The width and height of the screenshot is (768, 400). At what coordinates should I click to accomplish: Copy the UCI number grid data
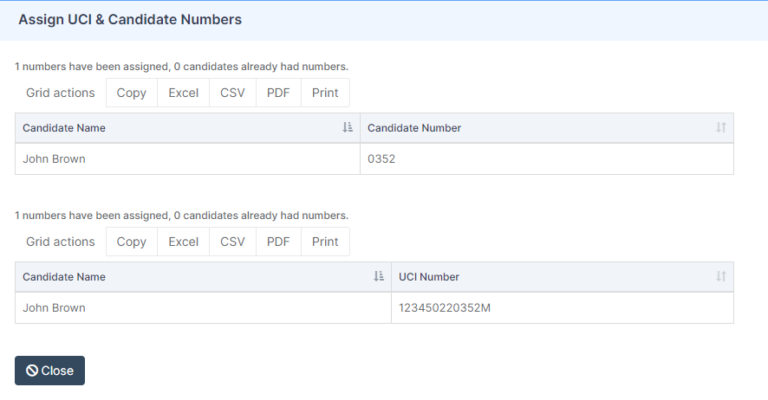pos(131,242)
